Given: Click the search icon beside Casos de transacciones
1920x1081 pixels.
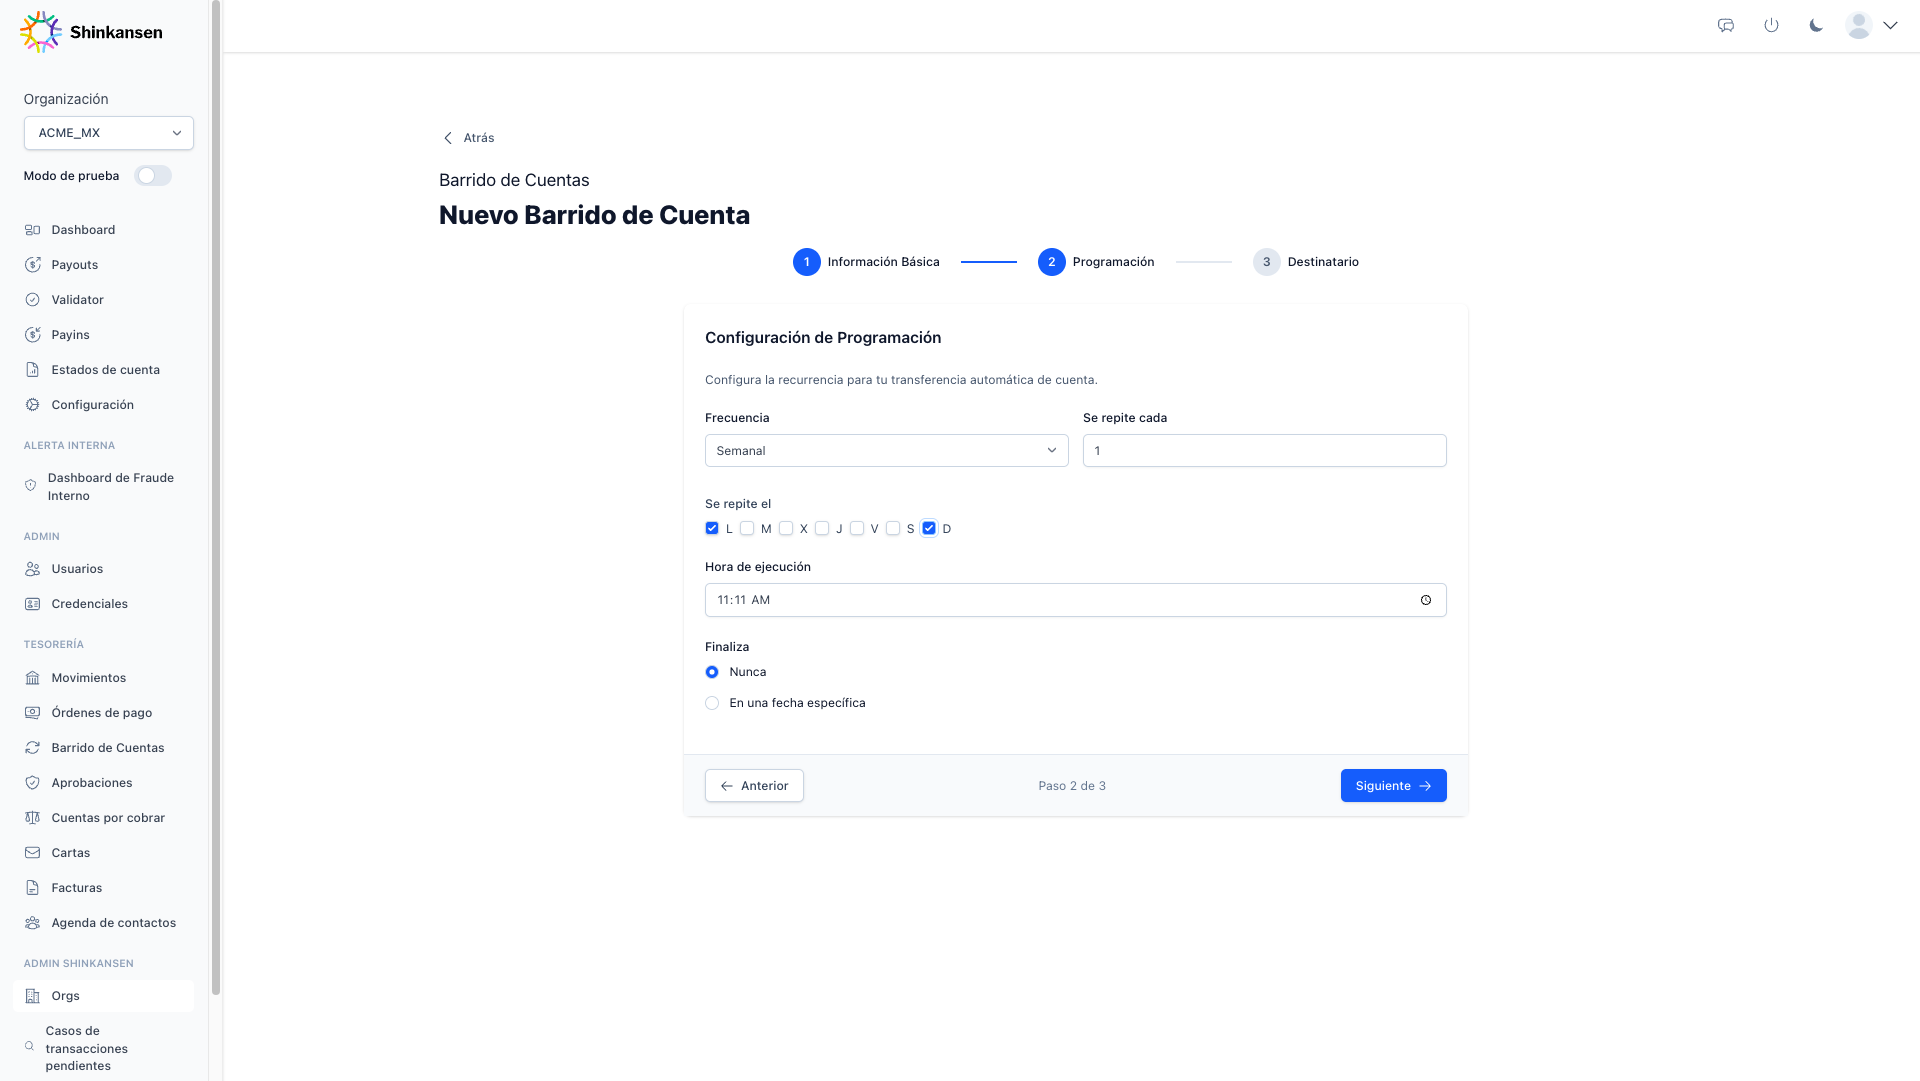Looking at the screenshot, I should [x=29, y=1046].
